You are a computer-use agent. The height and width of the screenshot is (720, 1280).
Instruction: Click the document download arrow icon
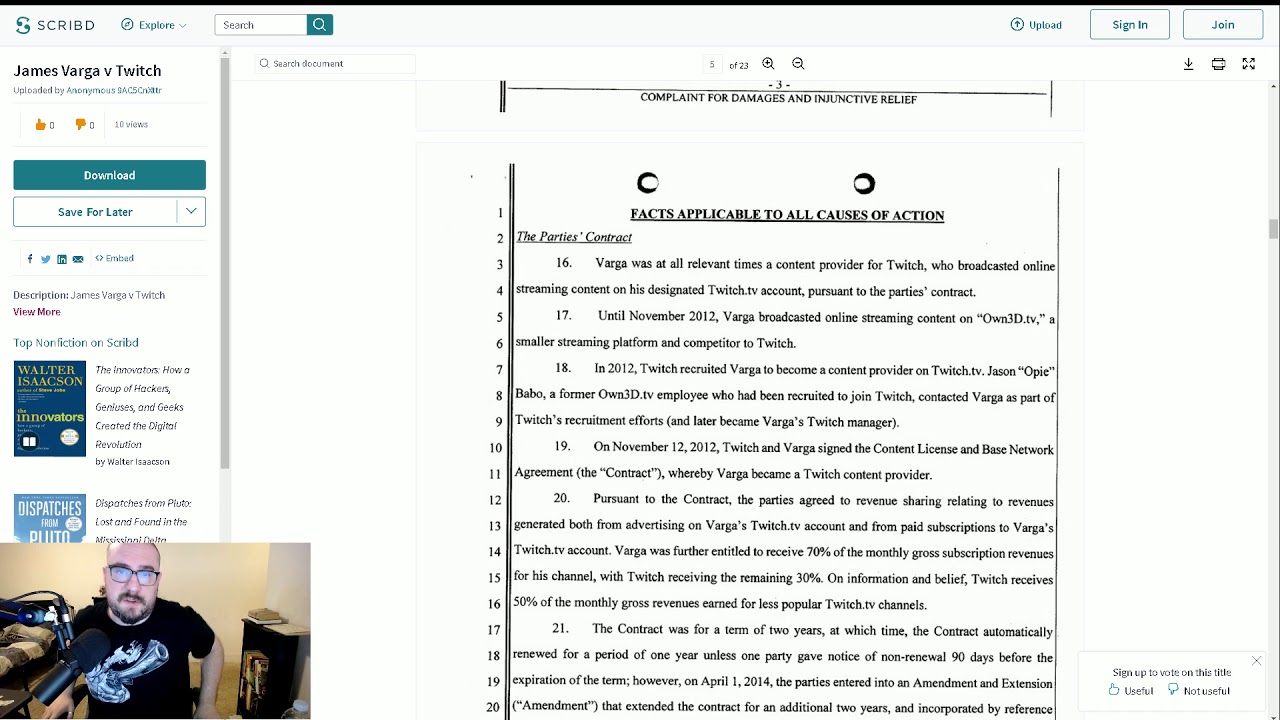[x=1188, y=64]
